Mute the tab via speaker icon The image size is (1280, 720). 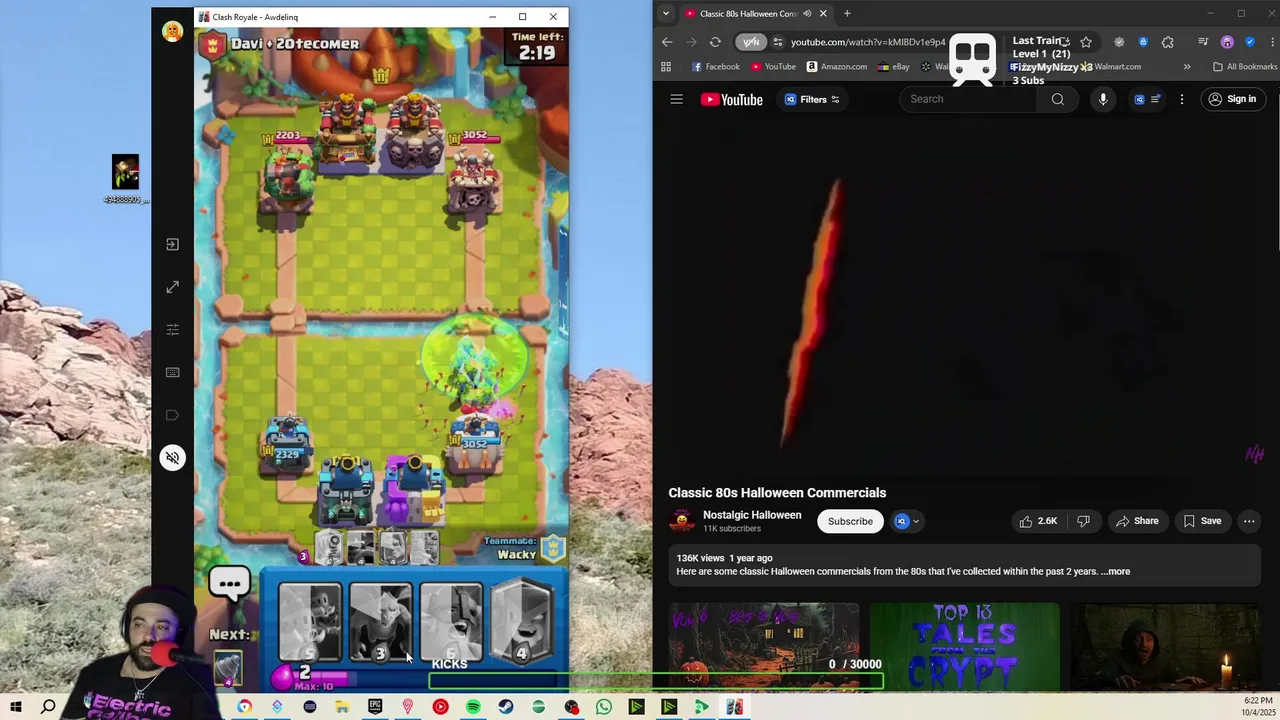[x=807, y=14]
